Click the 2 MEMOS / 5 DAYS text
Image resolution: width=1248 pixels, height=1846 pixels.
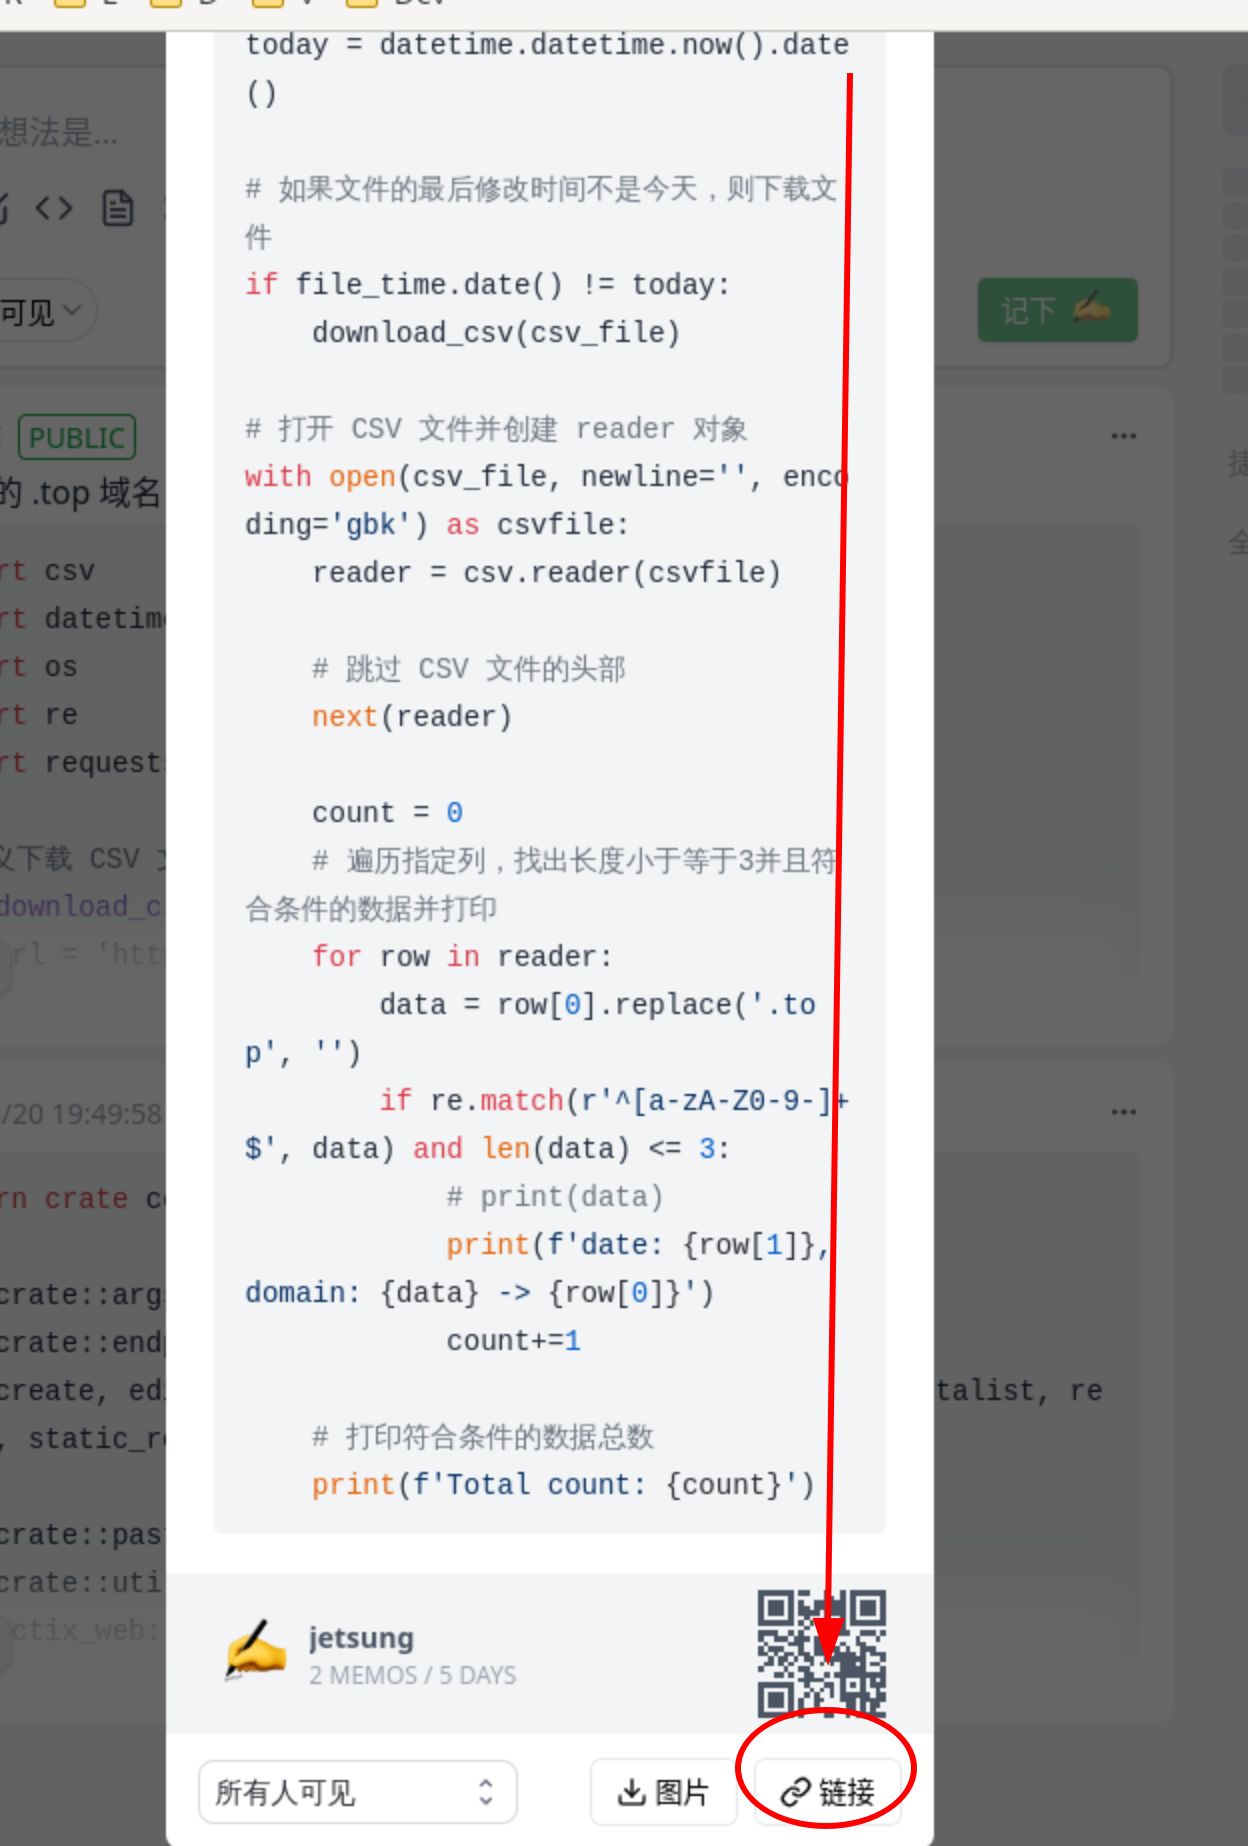(412, 1675)
